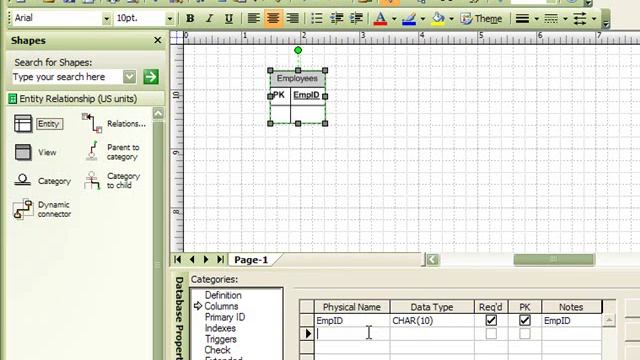This screenshot has height=360, width=640.
Task: Select the Entity shape
Action: 39,124
